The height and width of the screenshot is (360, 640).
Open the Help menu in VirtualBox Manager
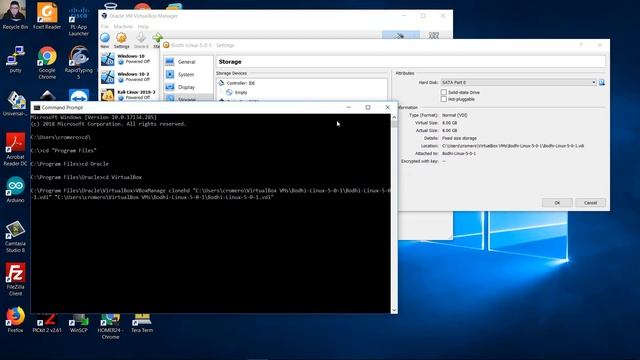click(143, 27)
